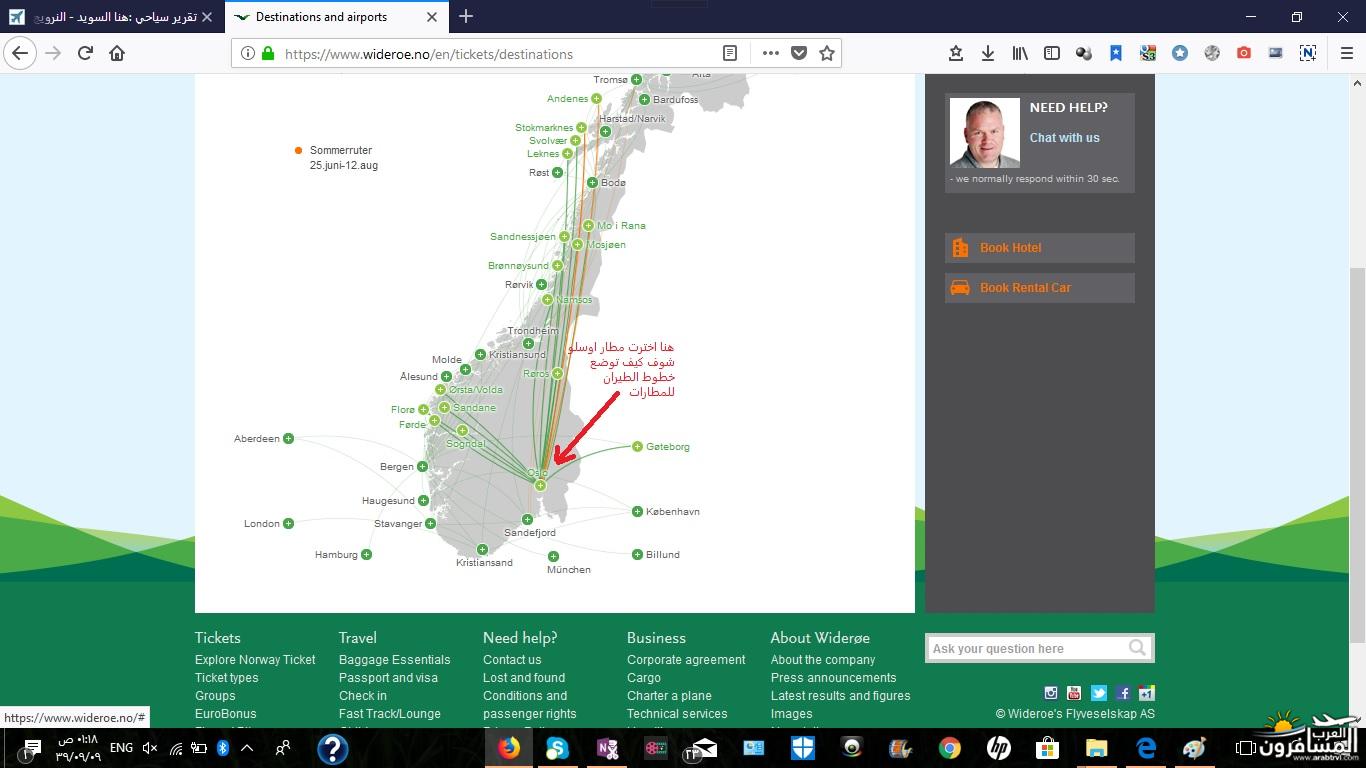The image size is (1366, 768).
Task: Select the Stavanger airport node
Action: (430, 523)
